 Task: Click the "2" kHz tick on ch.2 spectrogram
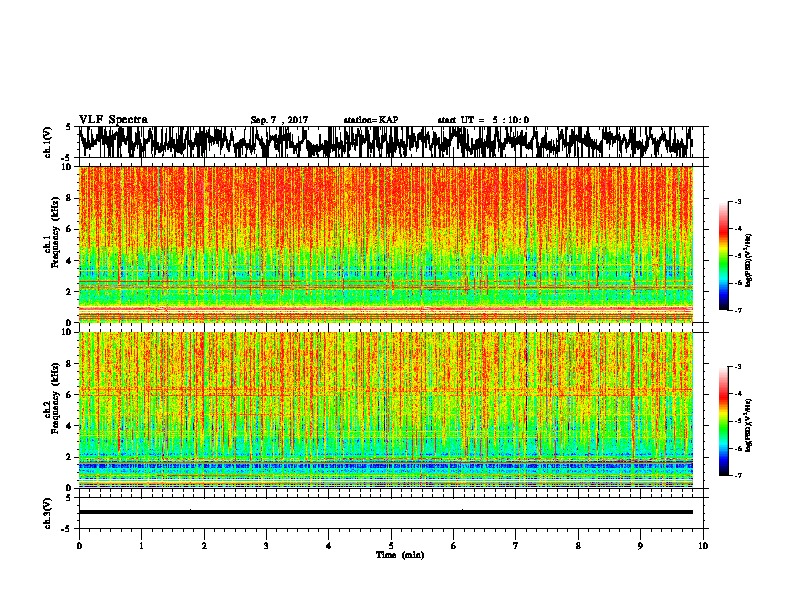click(70, 457)
